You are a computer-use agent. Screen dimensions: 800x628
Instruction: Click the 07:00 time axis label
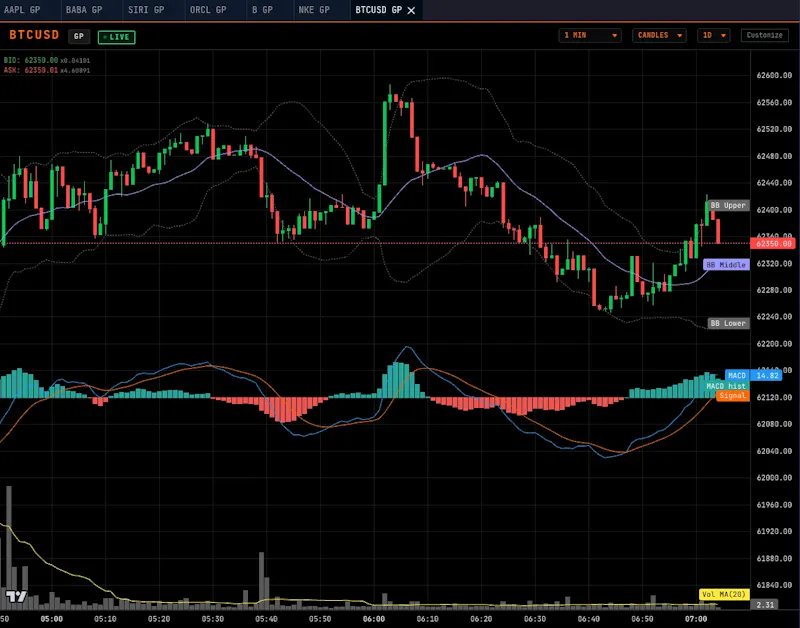[696, 619]
